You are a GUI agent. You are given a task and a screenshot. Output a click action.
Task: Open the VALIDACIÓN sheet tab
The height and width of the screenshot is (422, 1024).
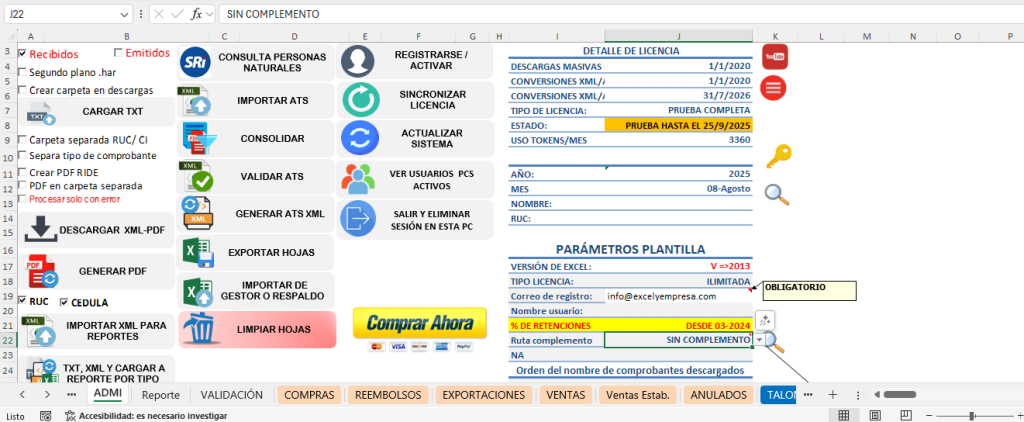click(x=232, y=395)
